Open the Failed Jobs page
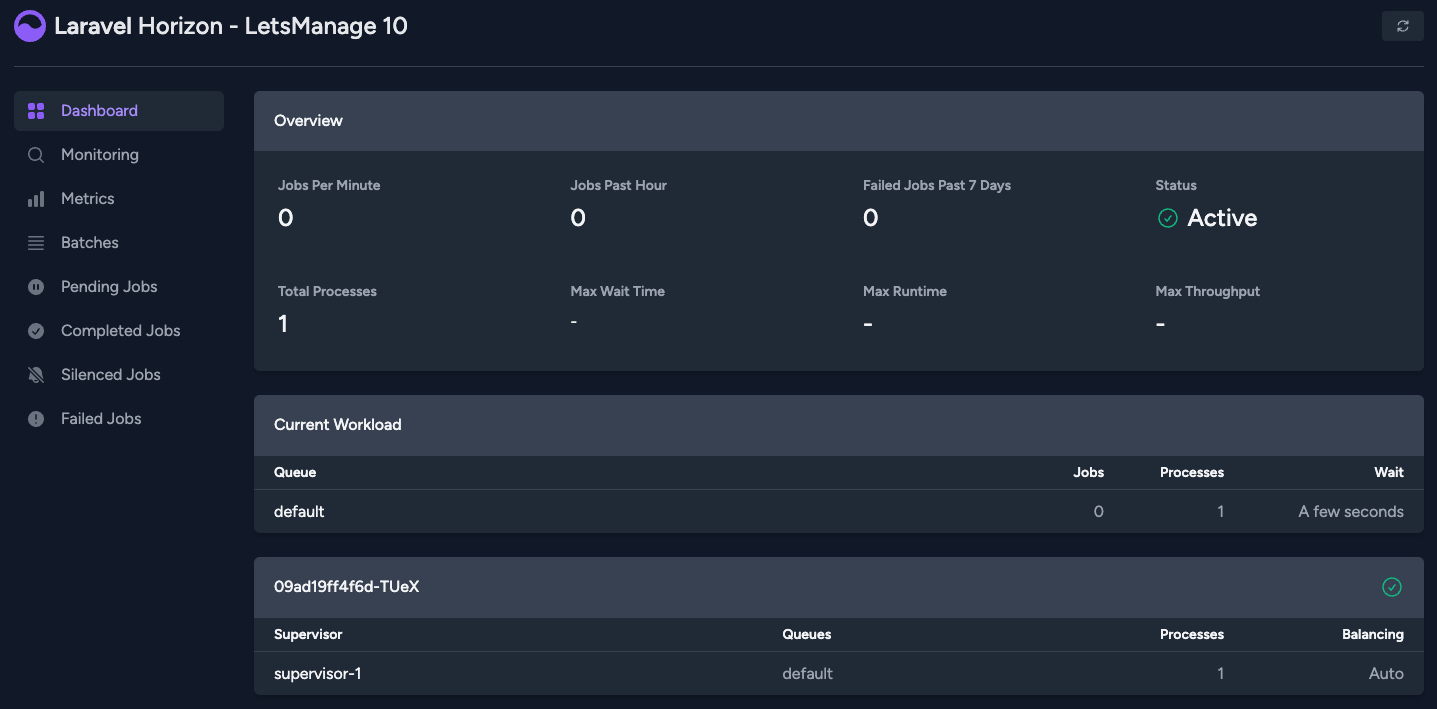The width and height of the screenshot is (1437, 709). click(x=101, y=419)
